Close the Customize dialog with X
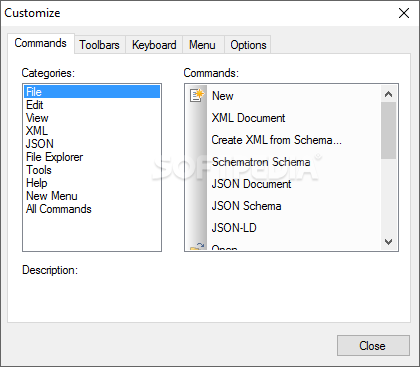 [404, 13]
